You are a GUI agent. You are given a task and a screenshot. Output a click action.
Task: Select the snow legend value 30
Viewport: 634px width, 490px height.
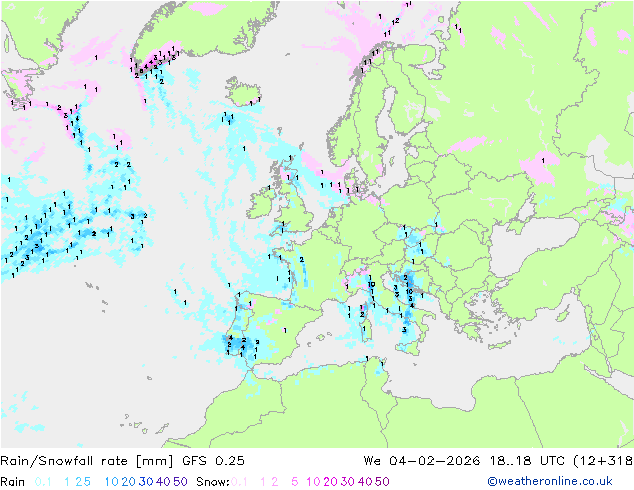click(348, 482)
